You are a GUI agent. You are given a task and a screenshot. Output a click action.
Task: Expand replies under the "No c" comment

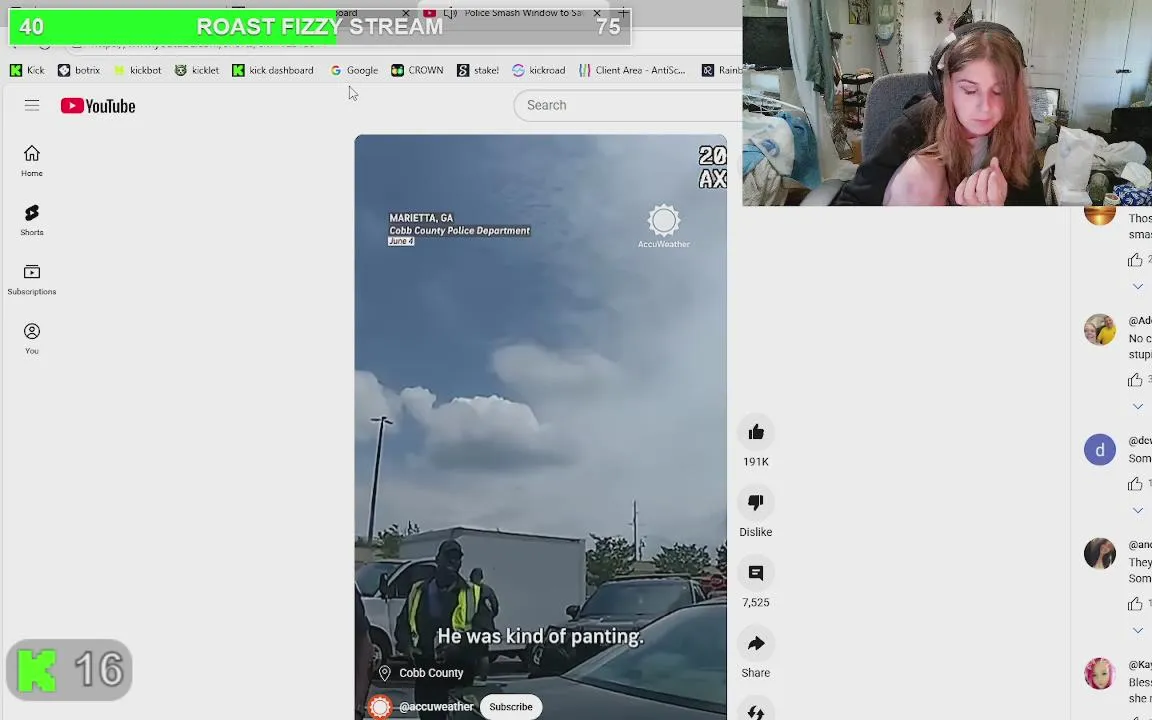click(1137, 406)
